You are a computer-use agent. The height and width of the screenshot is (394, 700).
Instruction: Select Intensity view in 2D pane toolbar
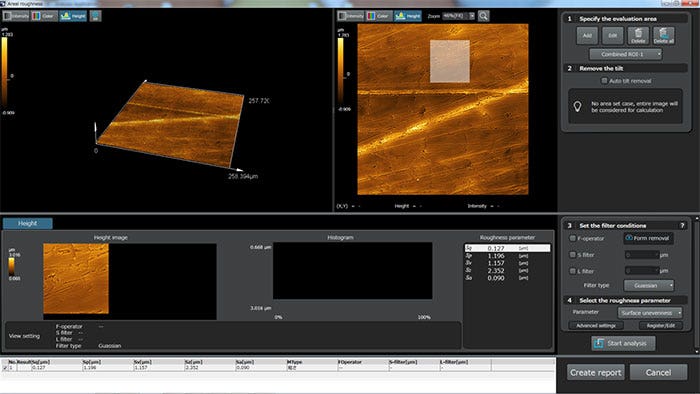click(351, 16)
